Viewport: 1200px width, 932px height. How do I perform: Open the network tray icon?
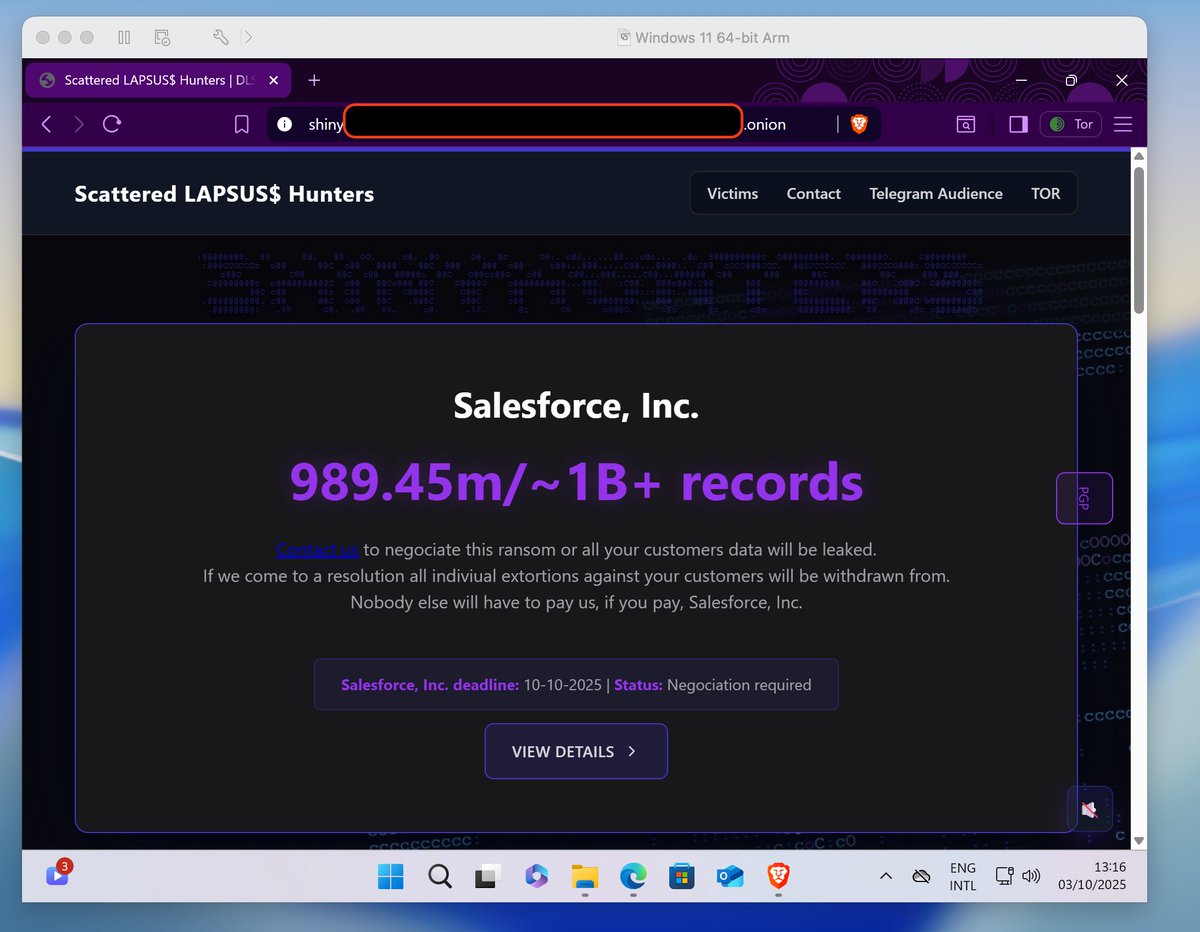click(x=1005, y=877)
